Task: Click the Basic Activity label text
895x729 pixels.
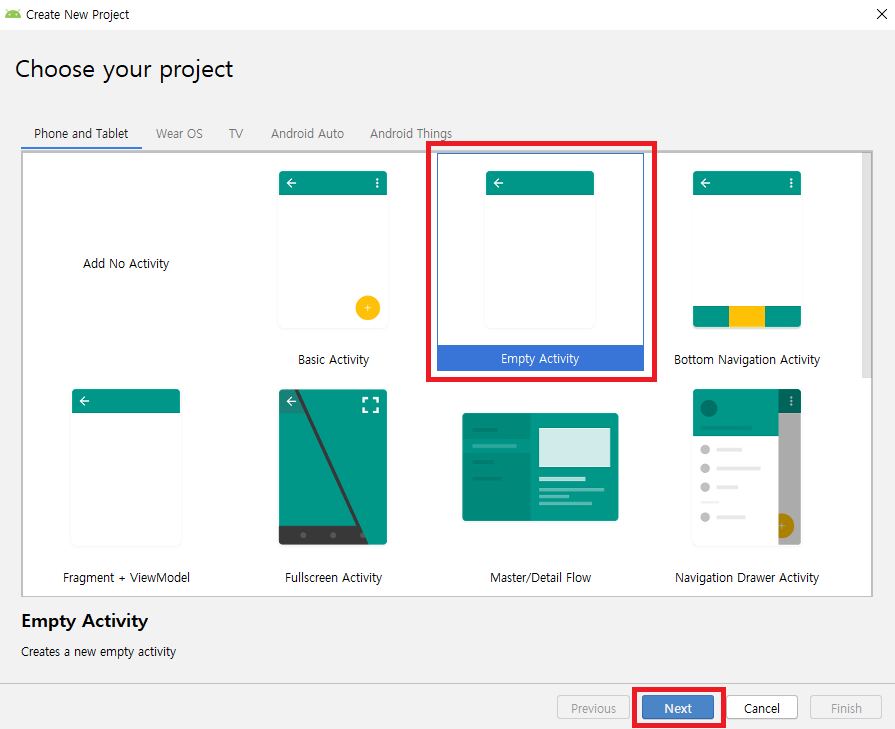Action: coord(333,360)
